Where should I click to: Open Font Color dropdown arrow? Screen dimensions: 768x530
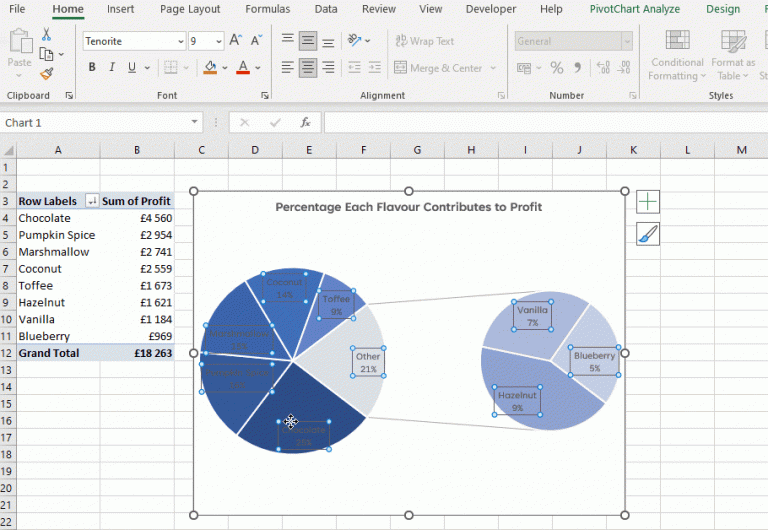tap(258, 68)
